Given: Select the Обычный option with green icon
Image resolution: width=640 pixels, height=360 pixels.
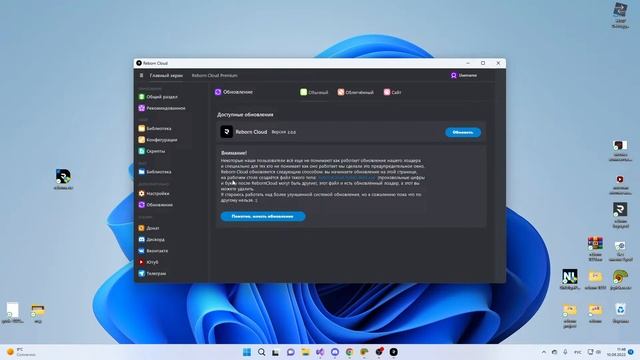Looking at the screenshot, I should pos(314,92).
